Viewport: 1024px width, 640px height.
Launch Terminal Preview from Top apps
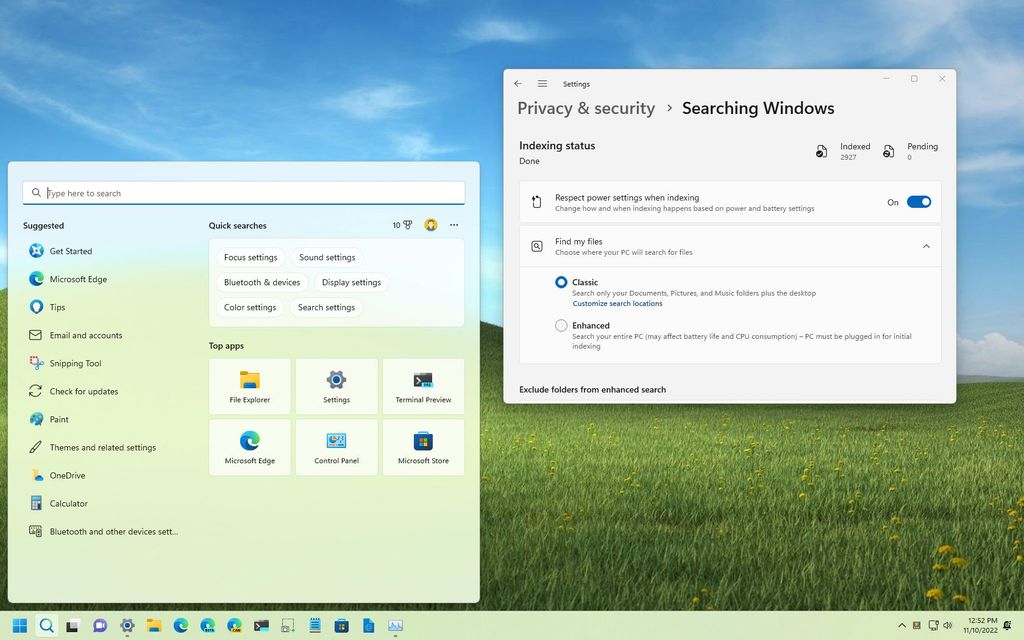(x=423, y=385)
